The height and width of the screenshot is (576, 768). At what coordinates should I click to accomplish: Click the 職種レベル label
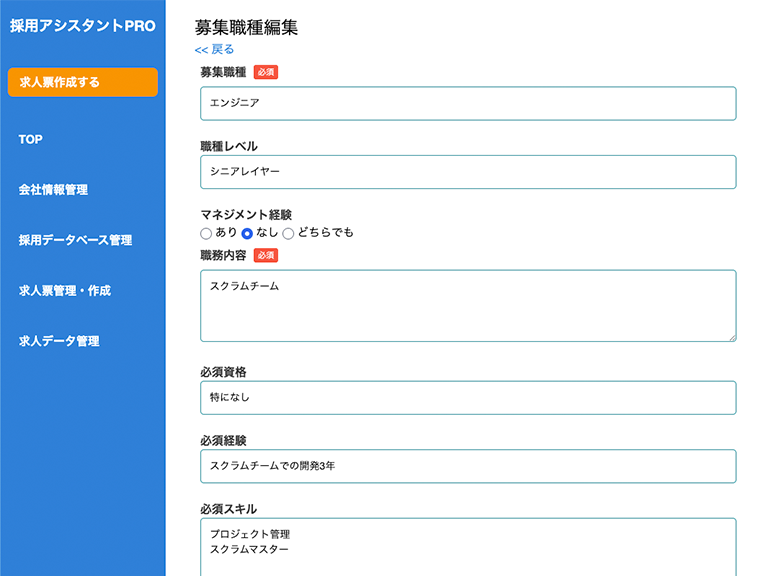(229, 146)
